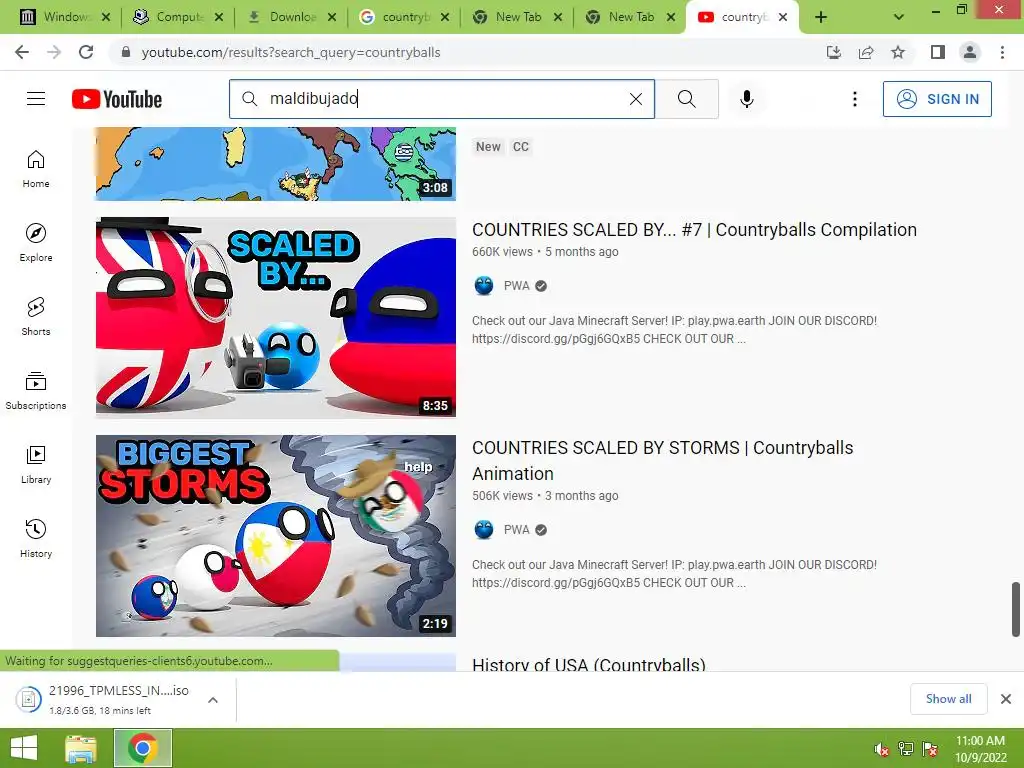Close the Google countryballs tab

tap(445, 17)
